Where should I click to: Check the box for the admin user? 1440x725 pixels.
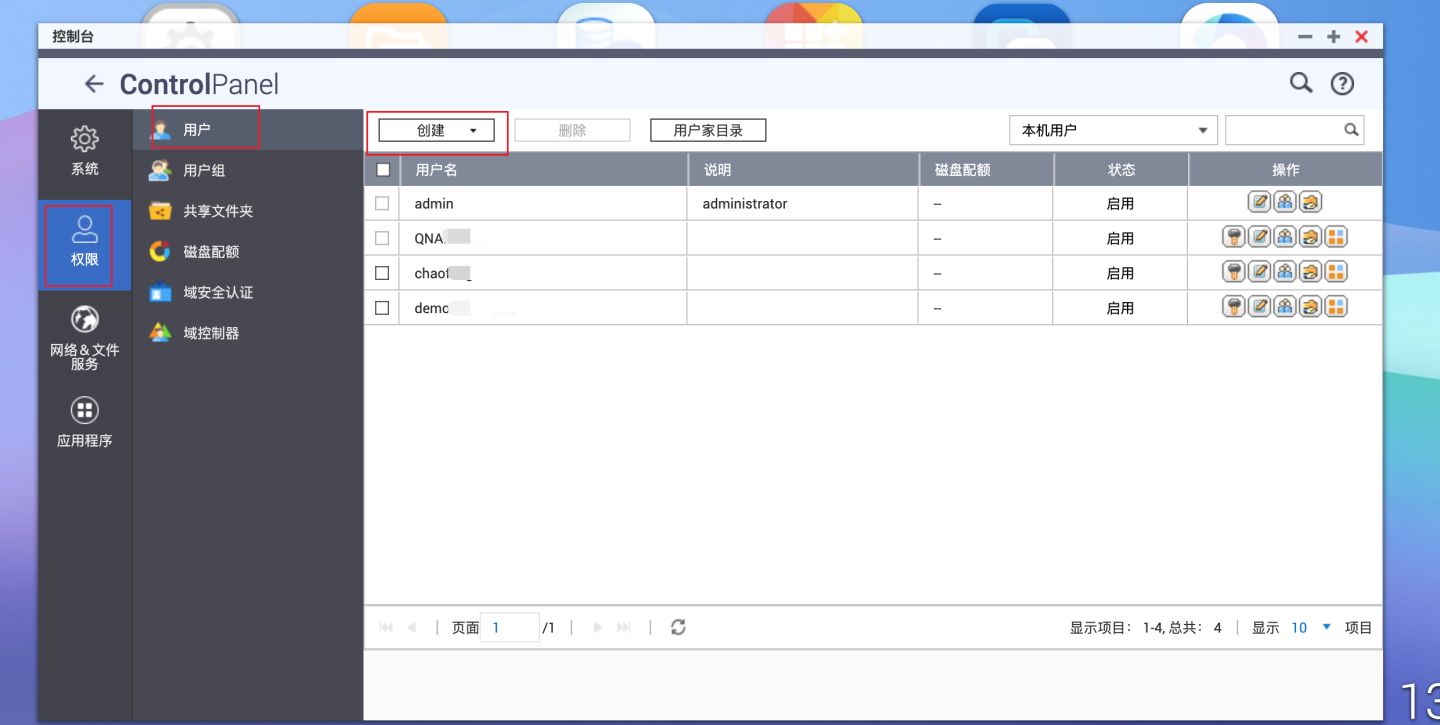click(x=382, y=203)
